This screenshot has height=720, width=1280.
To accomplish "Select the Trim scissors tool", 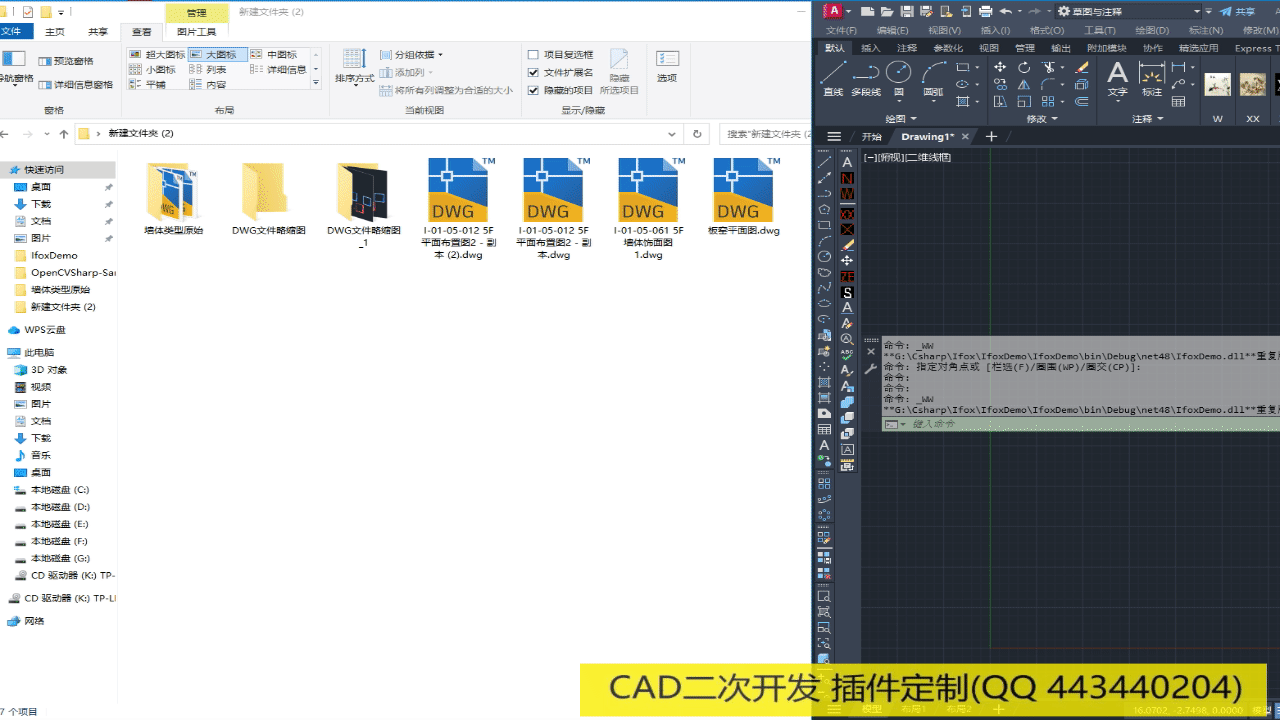I will [x=1048, y=67].
